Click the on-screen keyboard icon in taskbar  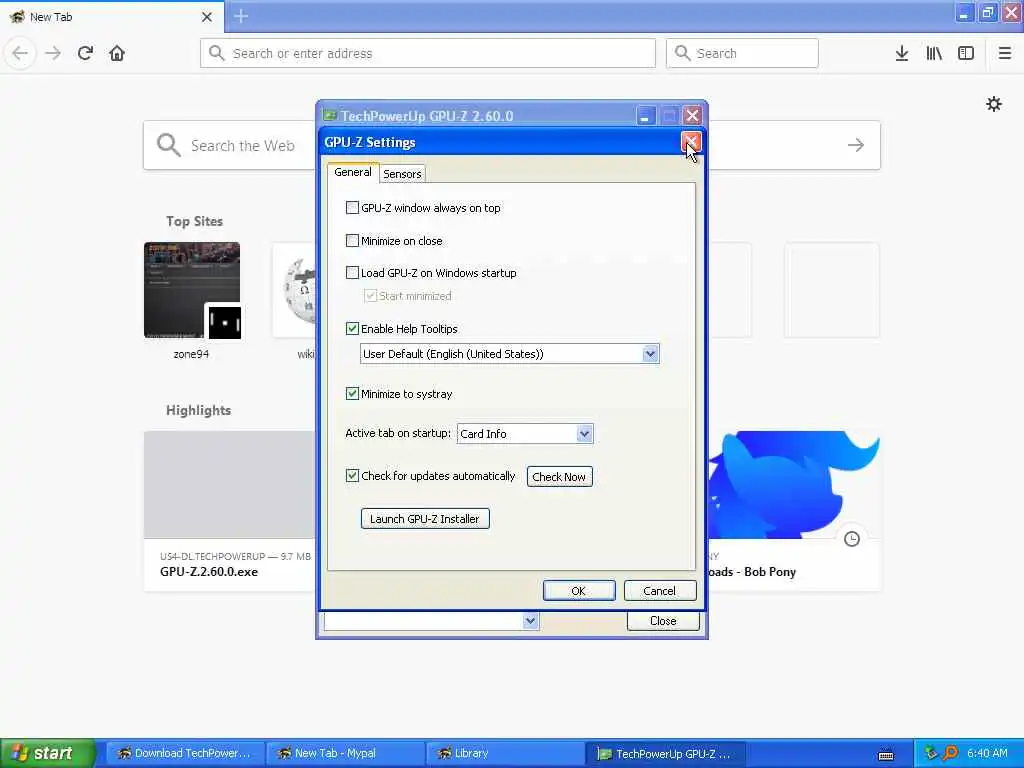pyautogui.click(x=886, y=754)
